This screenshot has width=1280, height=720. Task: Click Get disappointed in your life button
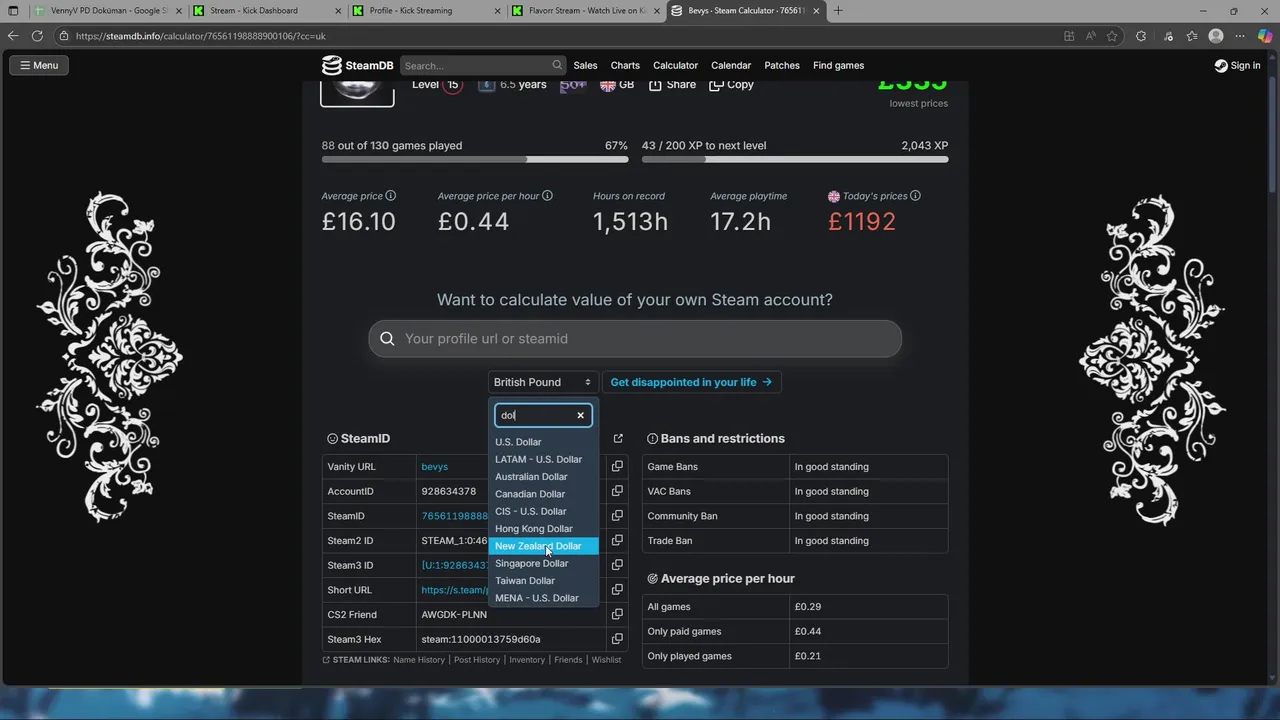click(691, 382)
